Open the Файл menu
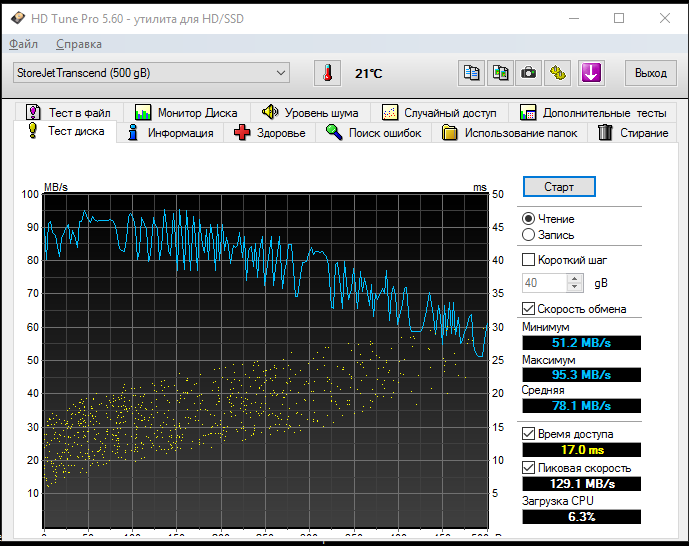689x546 pixels. click(23, 44)
